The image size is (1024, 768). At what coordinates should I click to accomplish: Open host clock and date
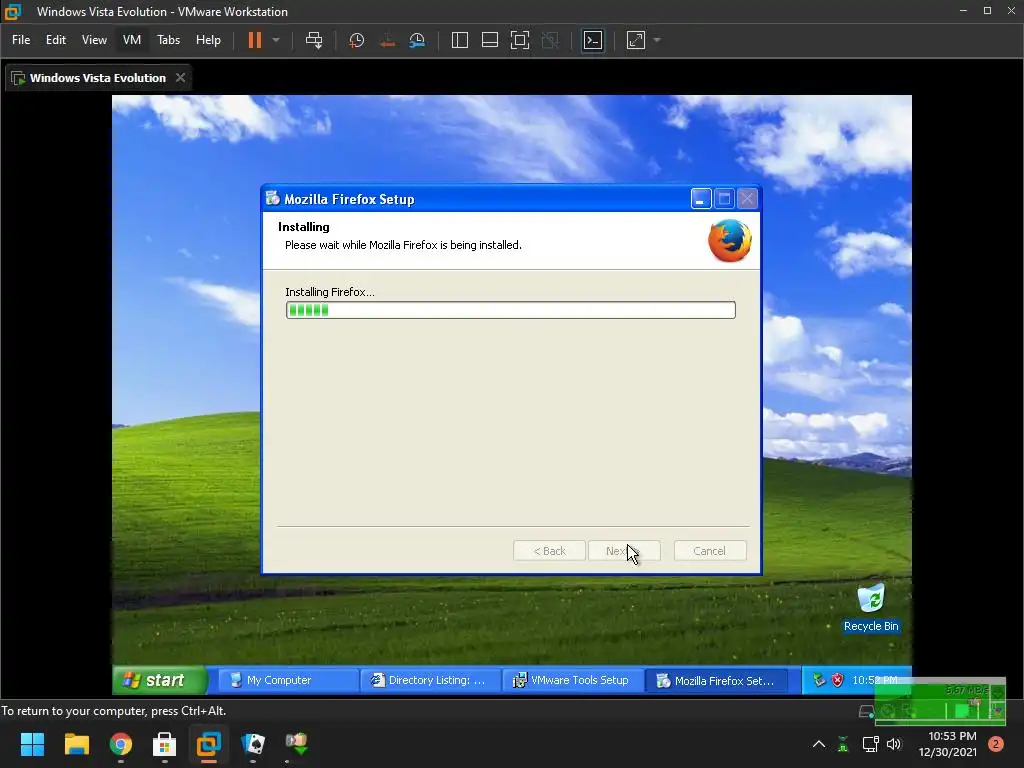tap(948, 744)
